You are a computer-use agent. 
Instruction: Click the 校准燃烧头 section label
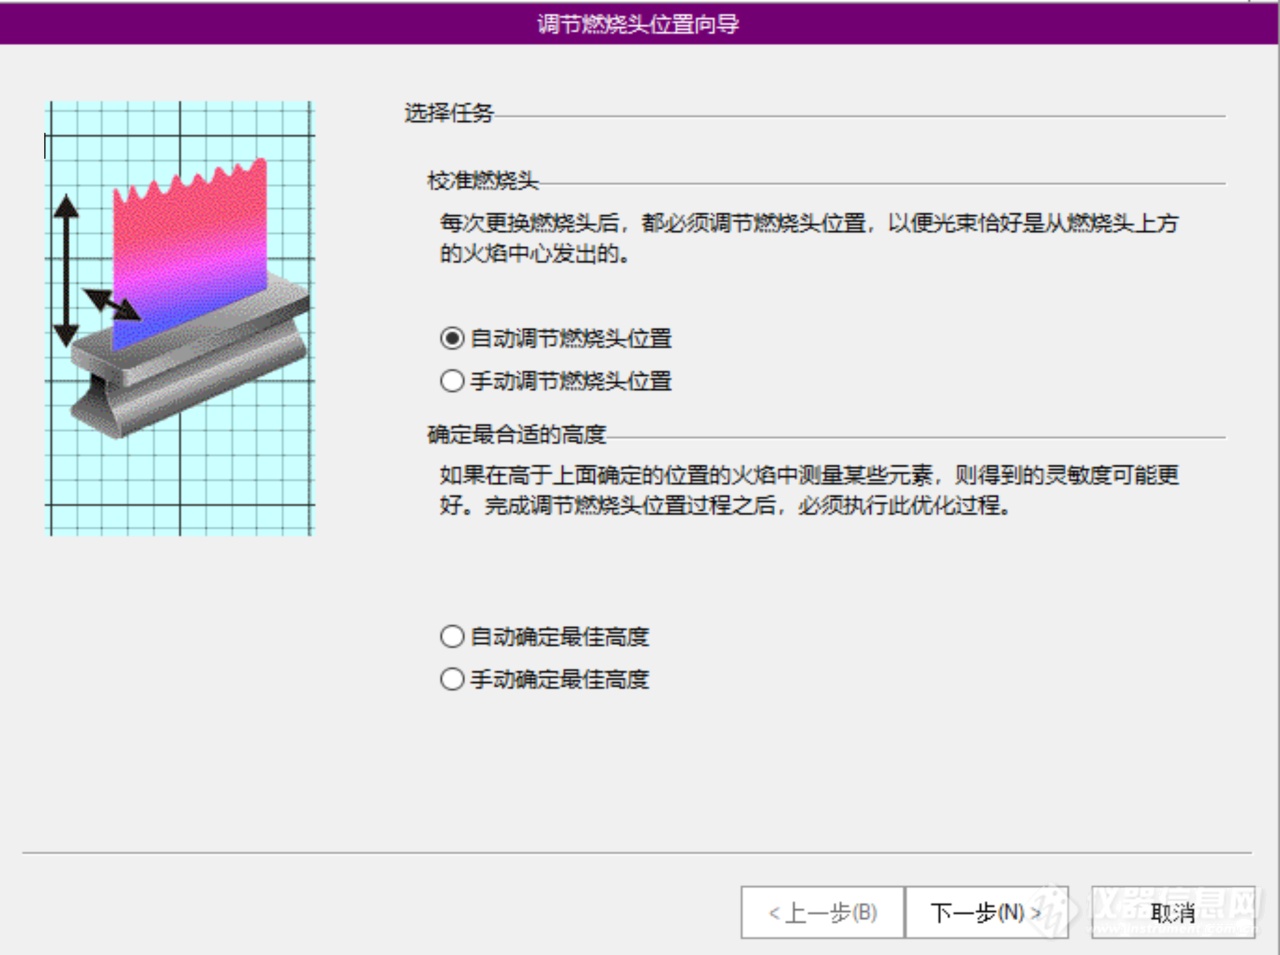[x=483, y=181]
